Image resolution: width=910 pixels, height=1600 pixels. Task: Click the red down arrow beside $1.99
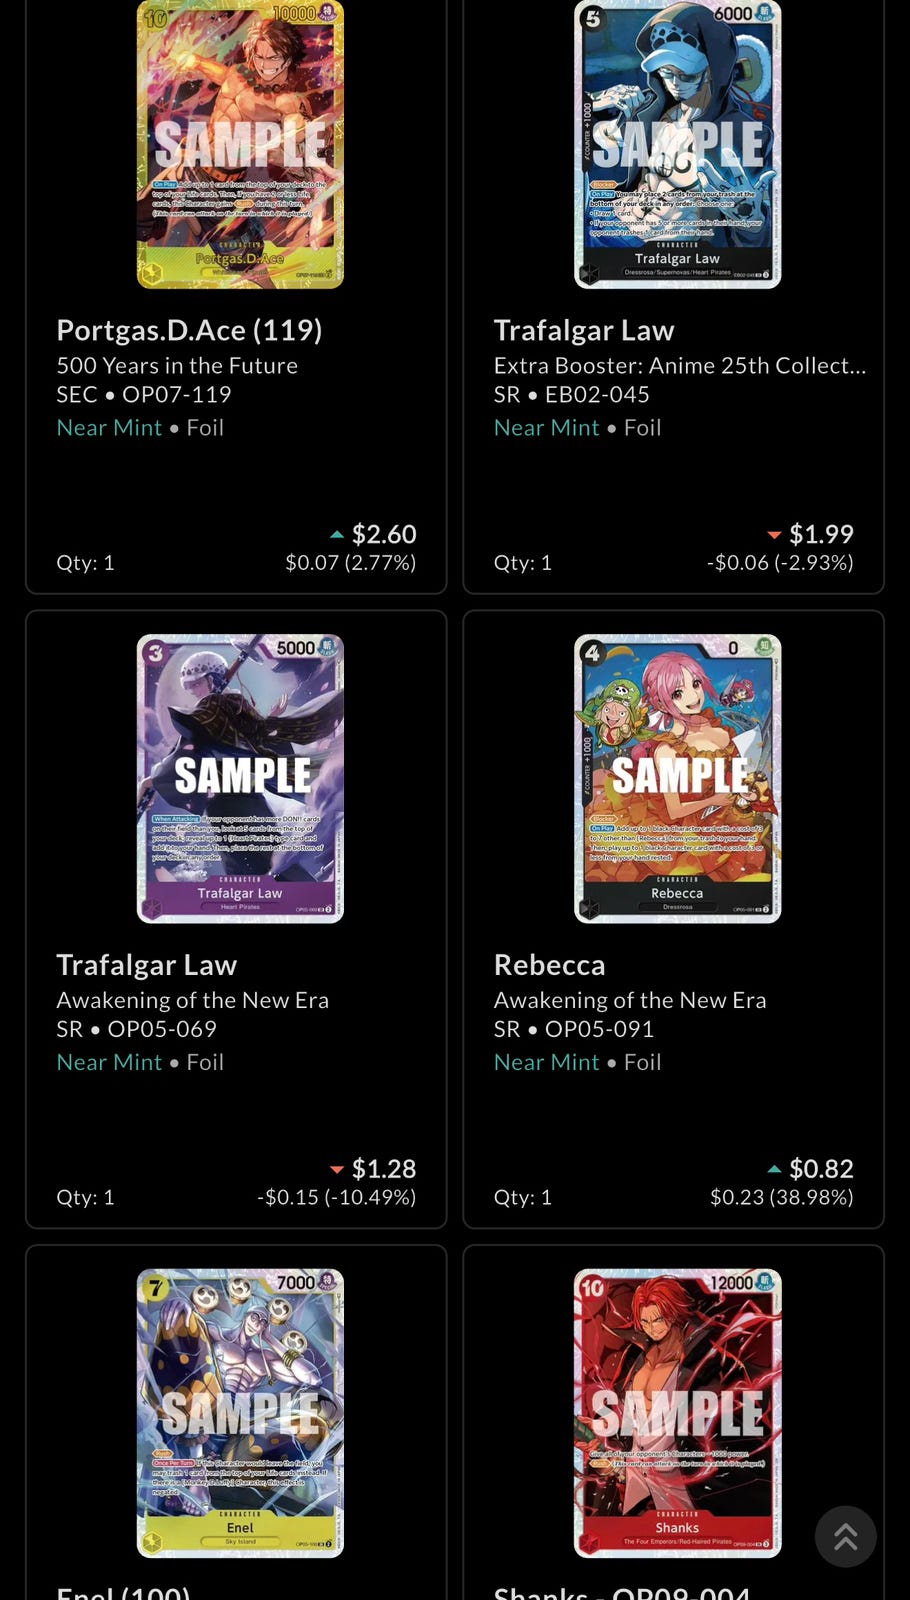click(774, 535)
